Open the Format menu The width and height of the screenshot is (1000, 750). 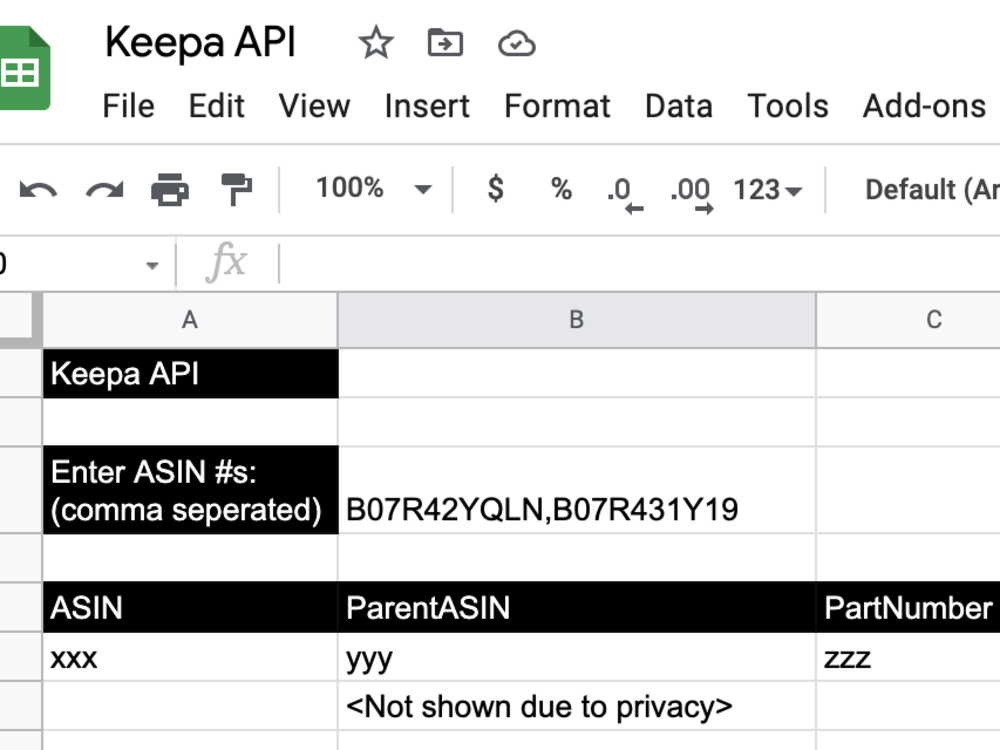(557, 106)
